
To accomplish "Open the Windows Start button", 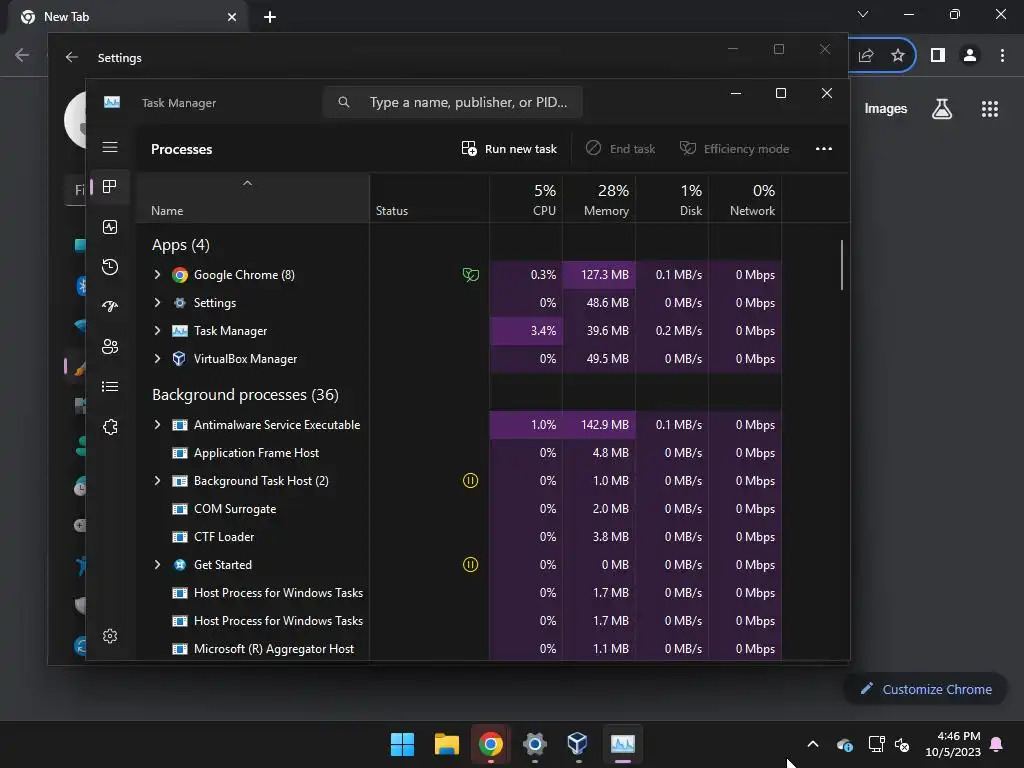I will pyautogui.click(x=402, y=744).
